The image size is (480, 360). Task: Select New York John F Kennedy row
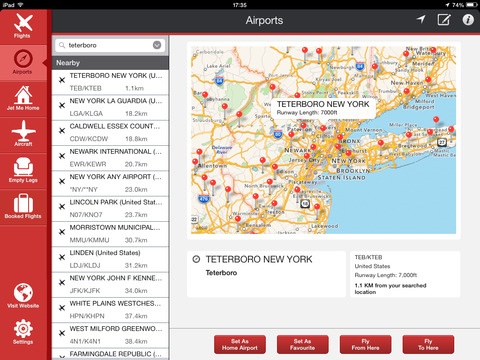coord(110,285)
